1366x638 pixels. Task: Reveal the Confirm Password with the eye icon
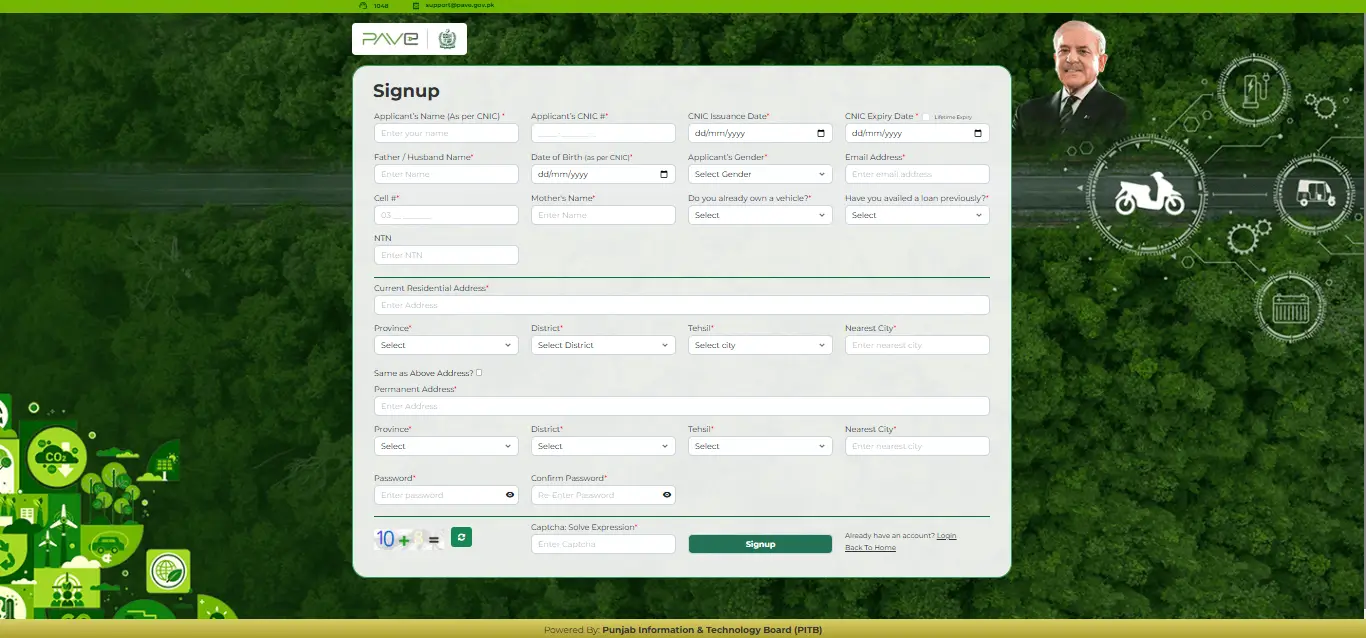click(666, 494)
